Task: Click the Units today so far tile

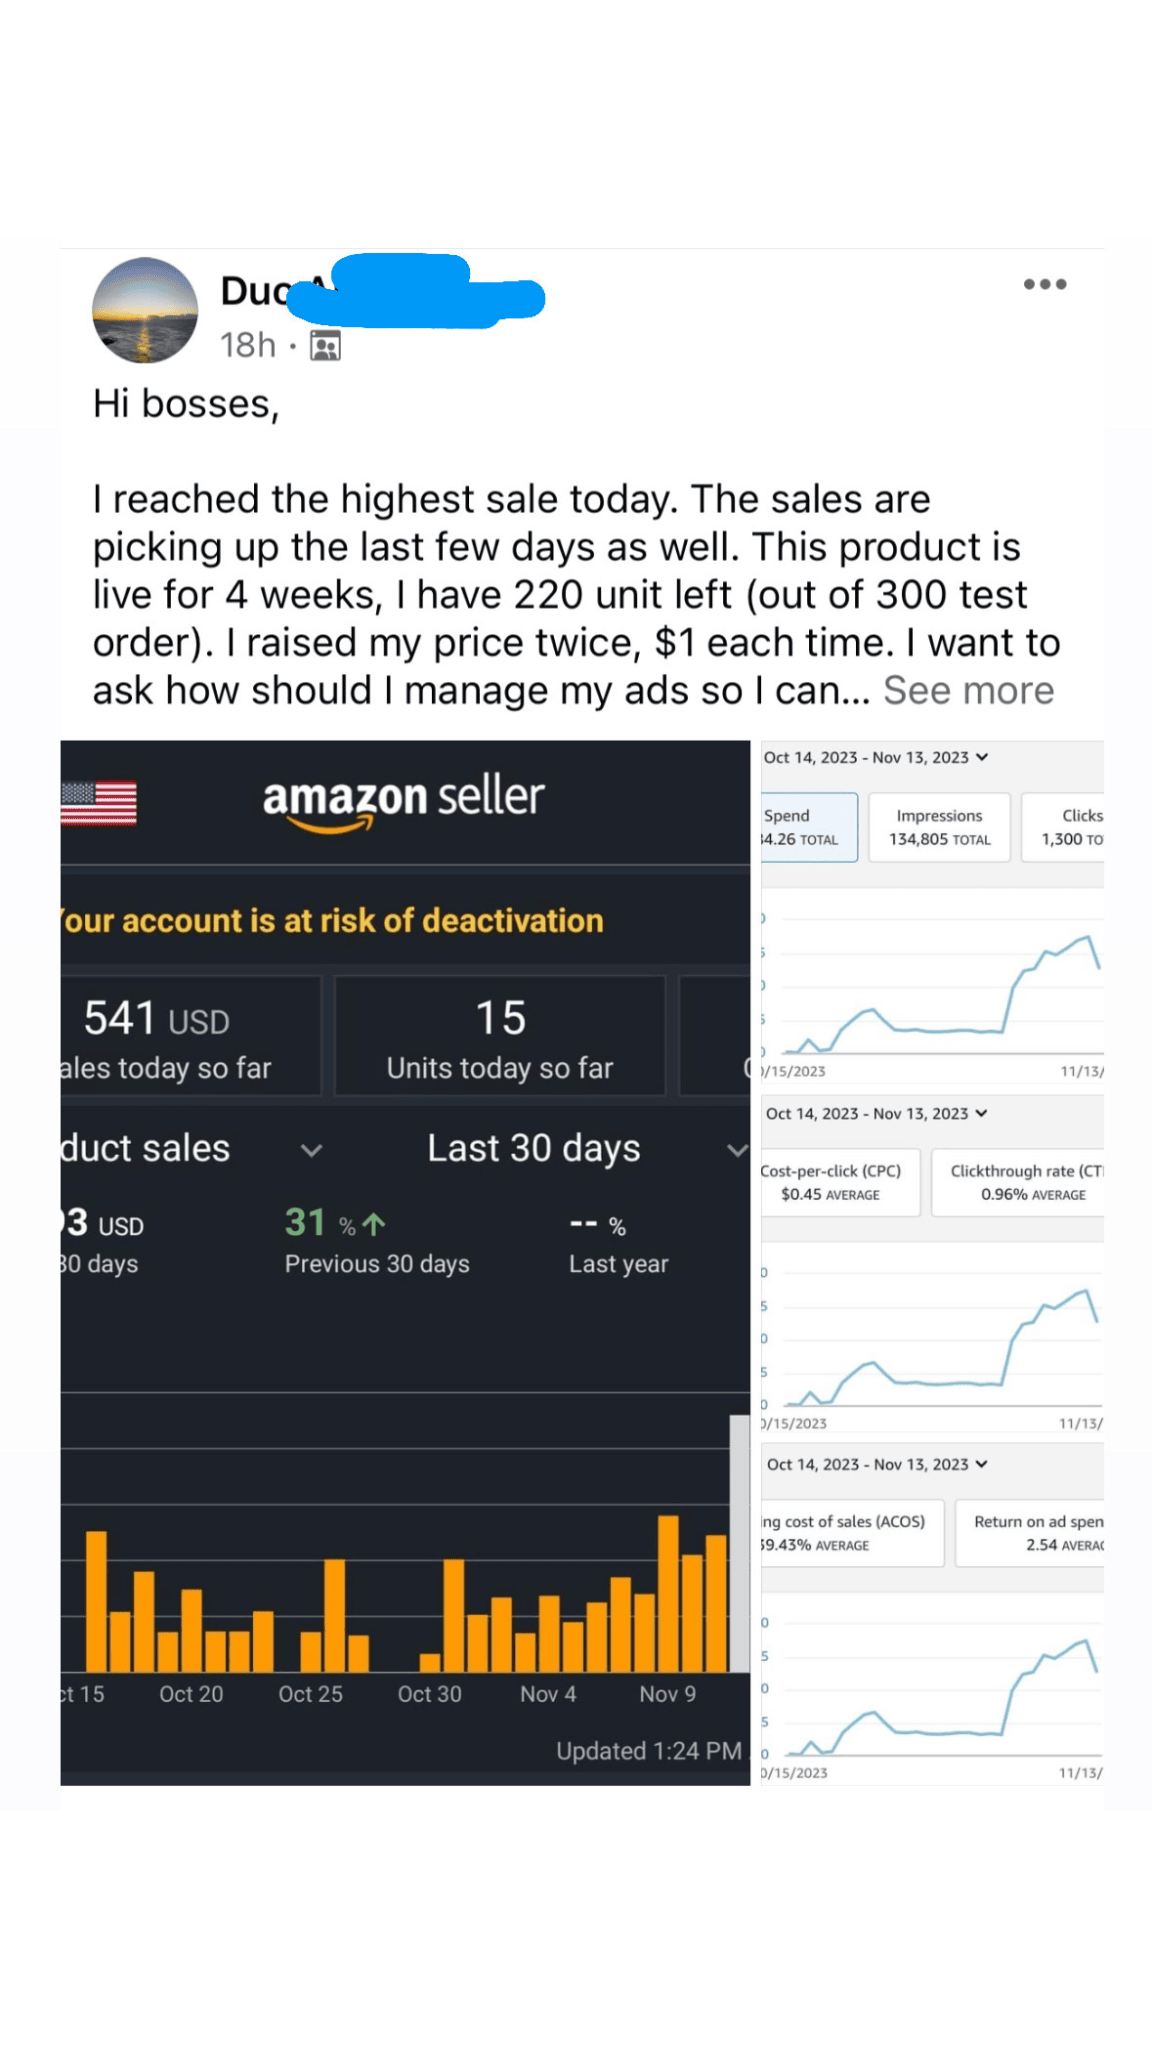Action: click(499, 1037)
